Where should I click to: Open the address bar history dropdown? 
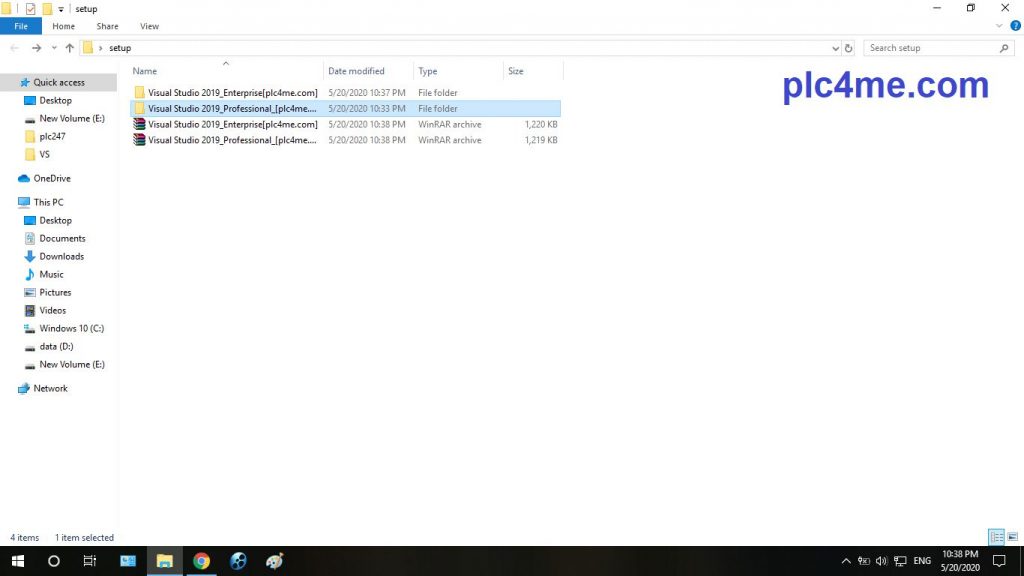pos(836,48)
